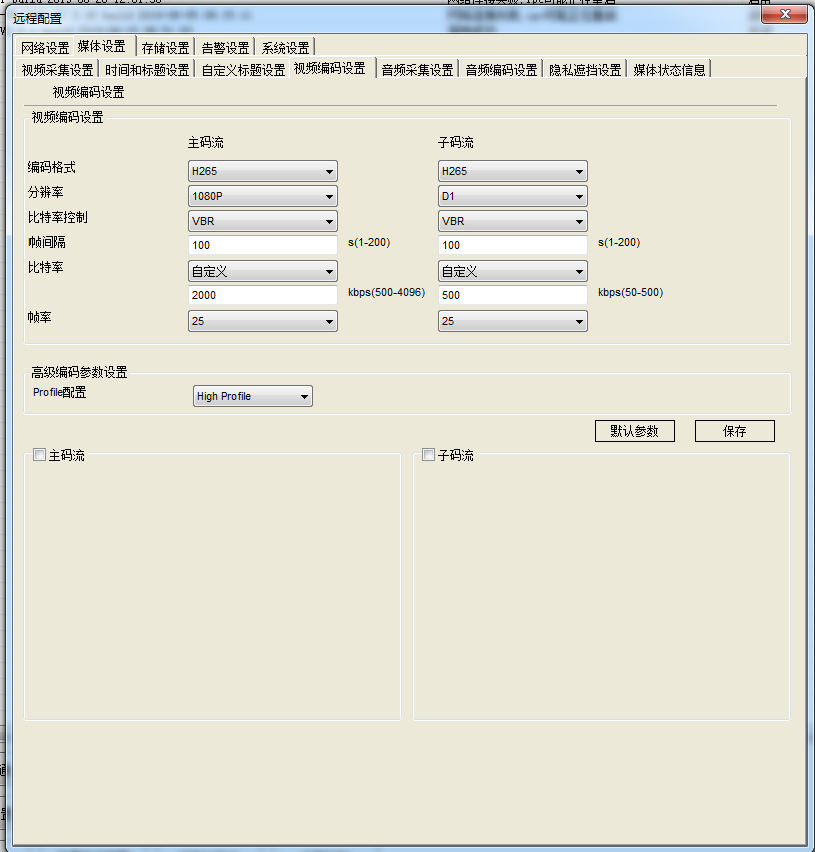Open sub stream 帧率 dropdown
The width and height of the screenshot is (815, 852).
[512, 321]
